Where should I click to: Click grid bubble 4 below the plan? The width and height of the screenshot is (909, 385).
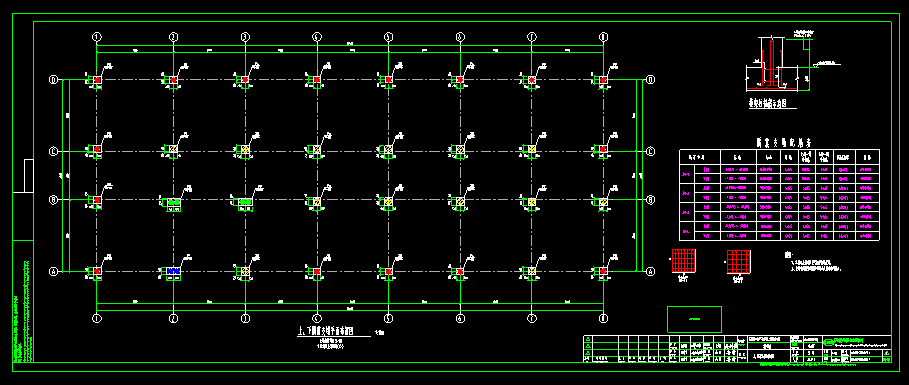click(317, 318)
